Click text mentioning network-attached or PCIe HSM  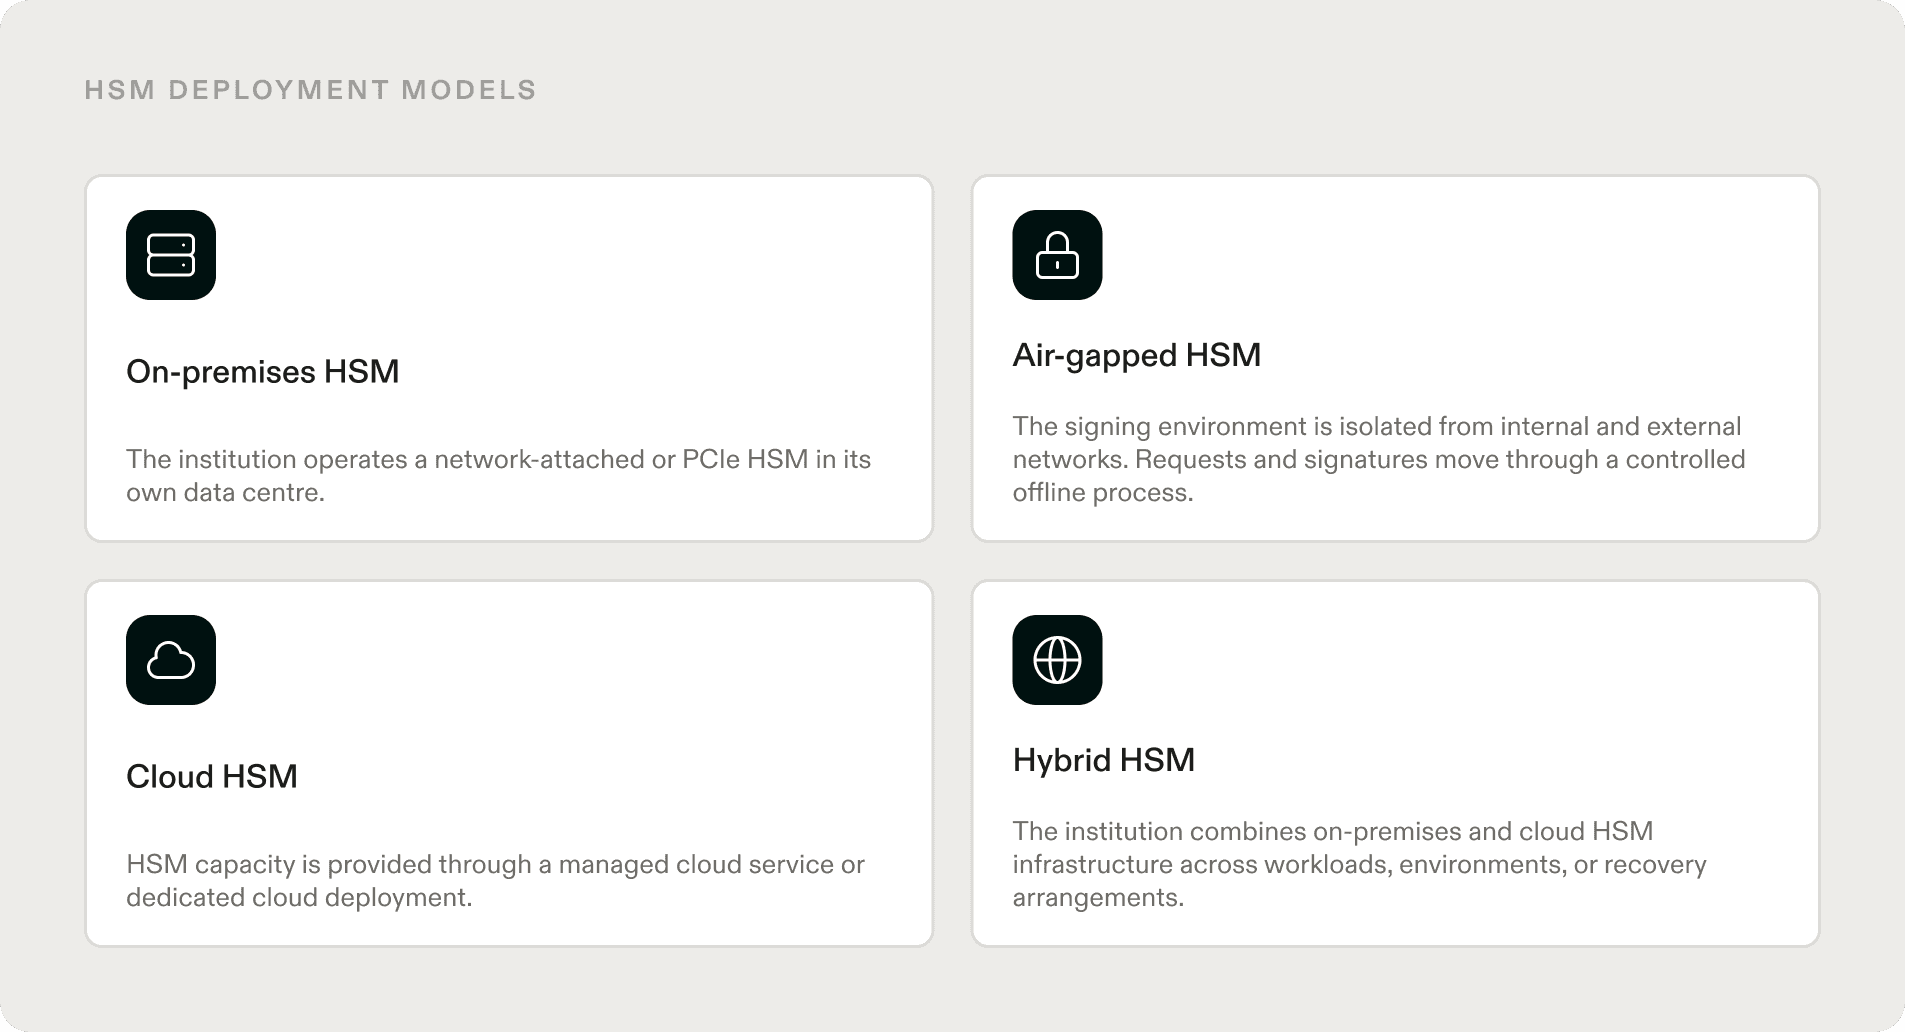(620, 460)
